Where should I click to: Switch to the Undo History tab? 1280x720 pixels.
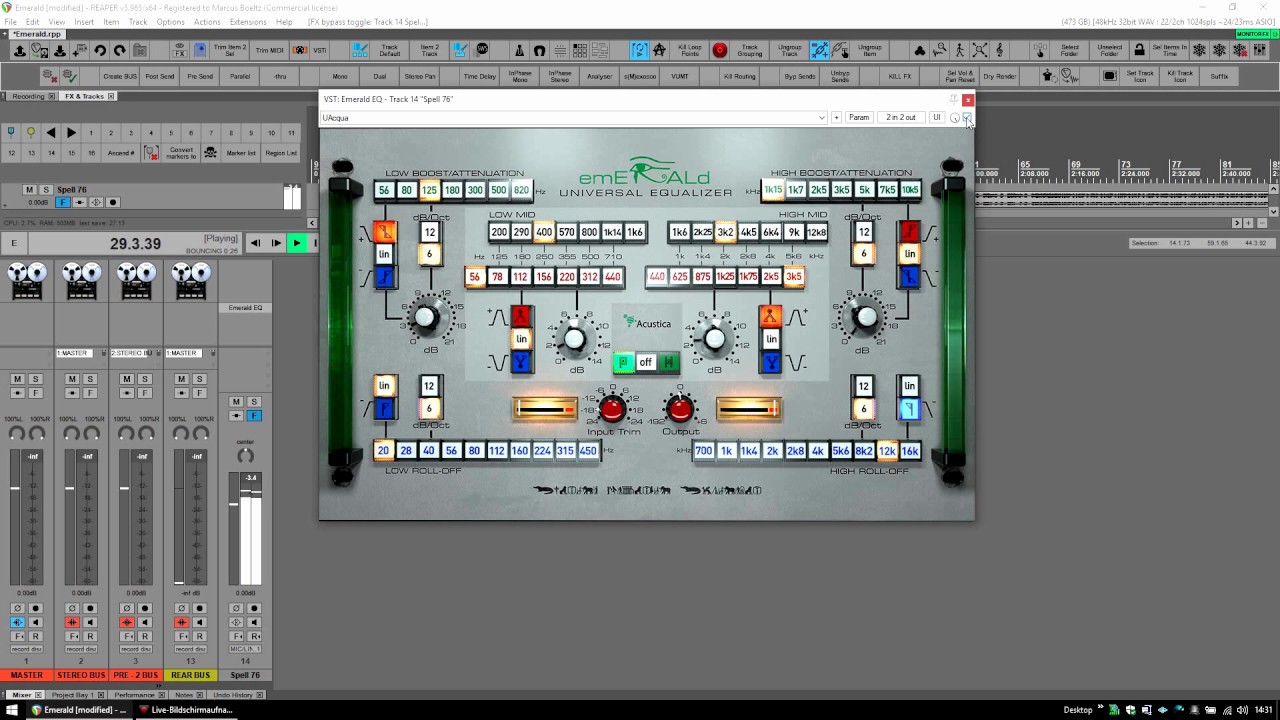tap(238, 694)
